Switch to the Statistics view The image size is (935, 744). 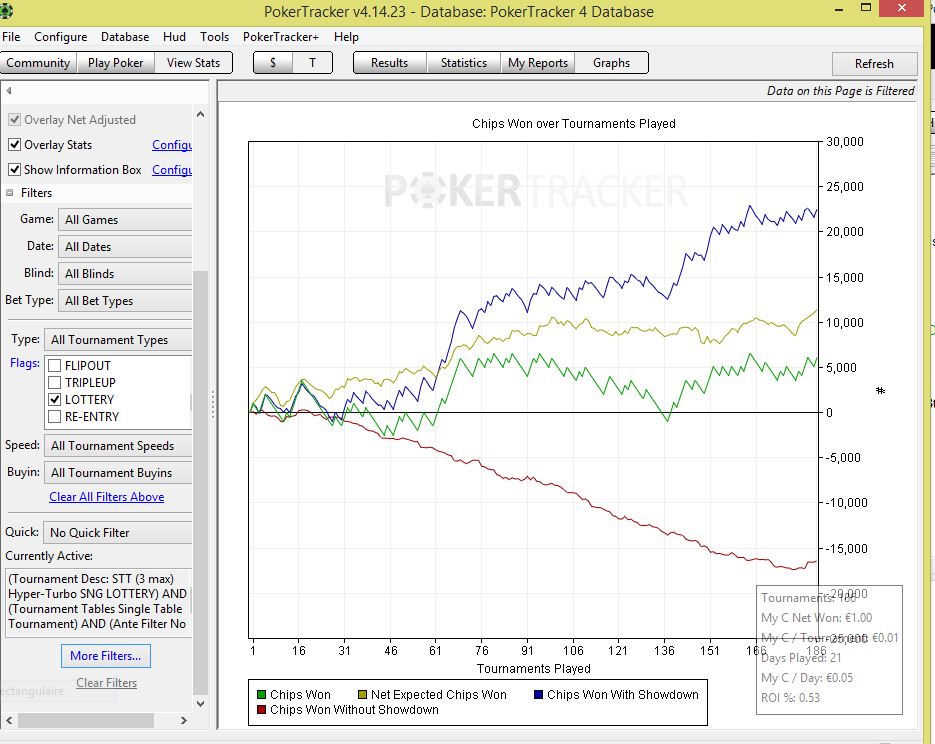point(464,63)
